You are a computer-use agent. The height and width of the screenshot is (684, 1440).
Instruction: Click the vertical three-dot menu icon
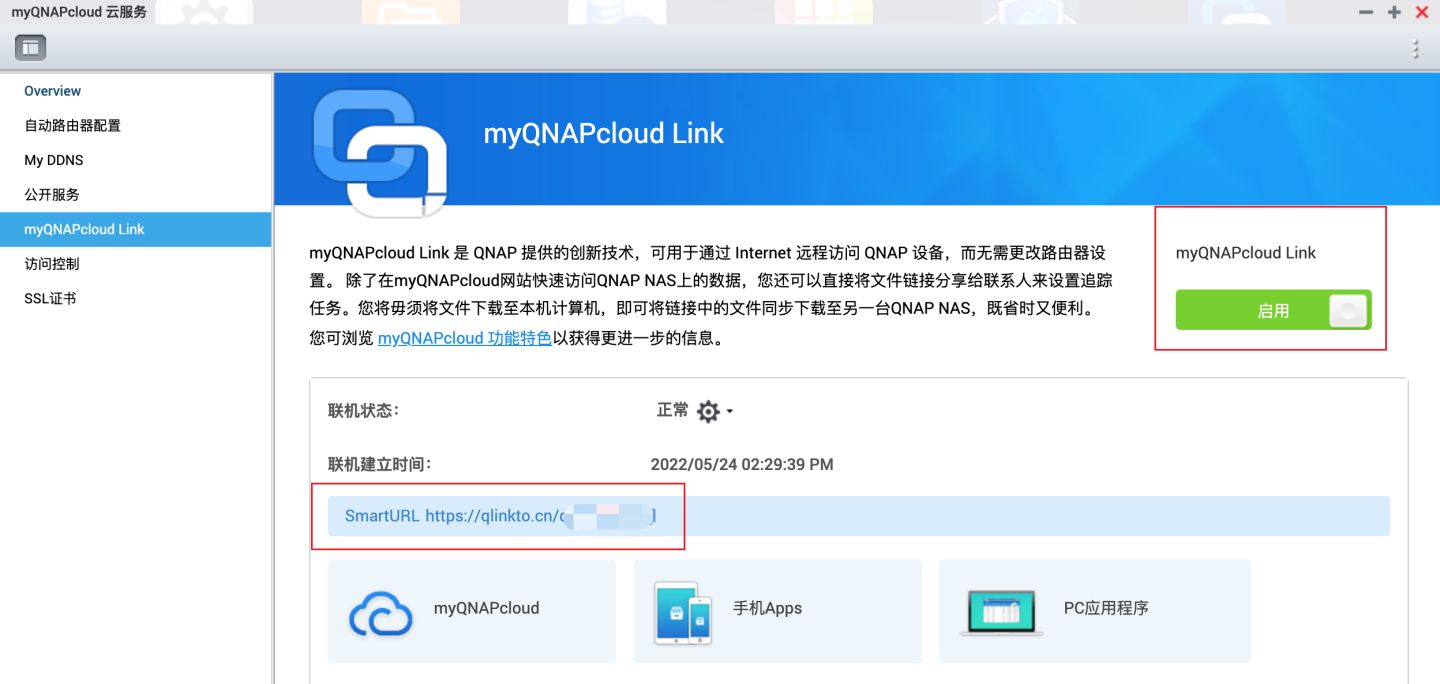[x=1416, y=47]
